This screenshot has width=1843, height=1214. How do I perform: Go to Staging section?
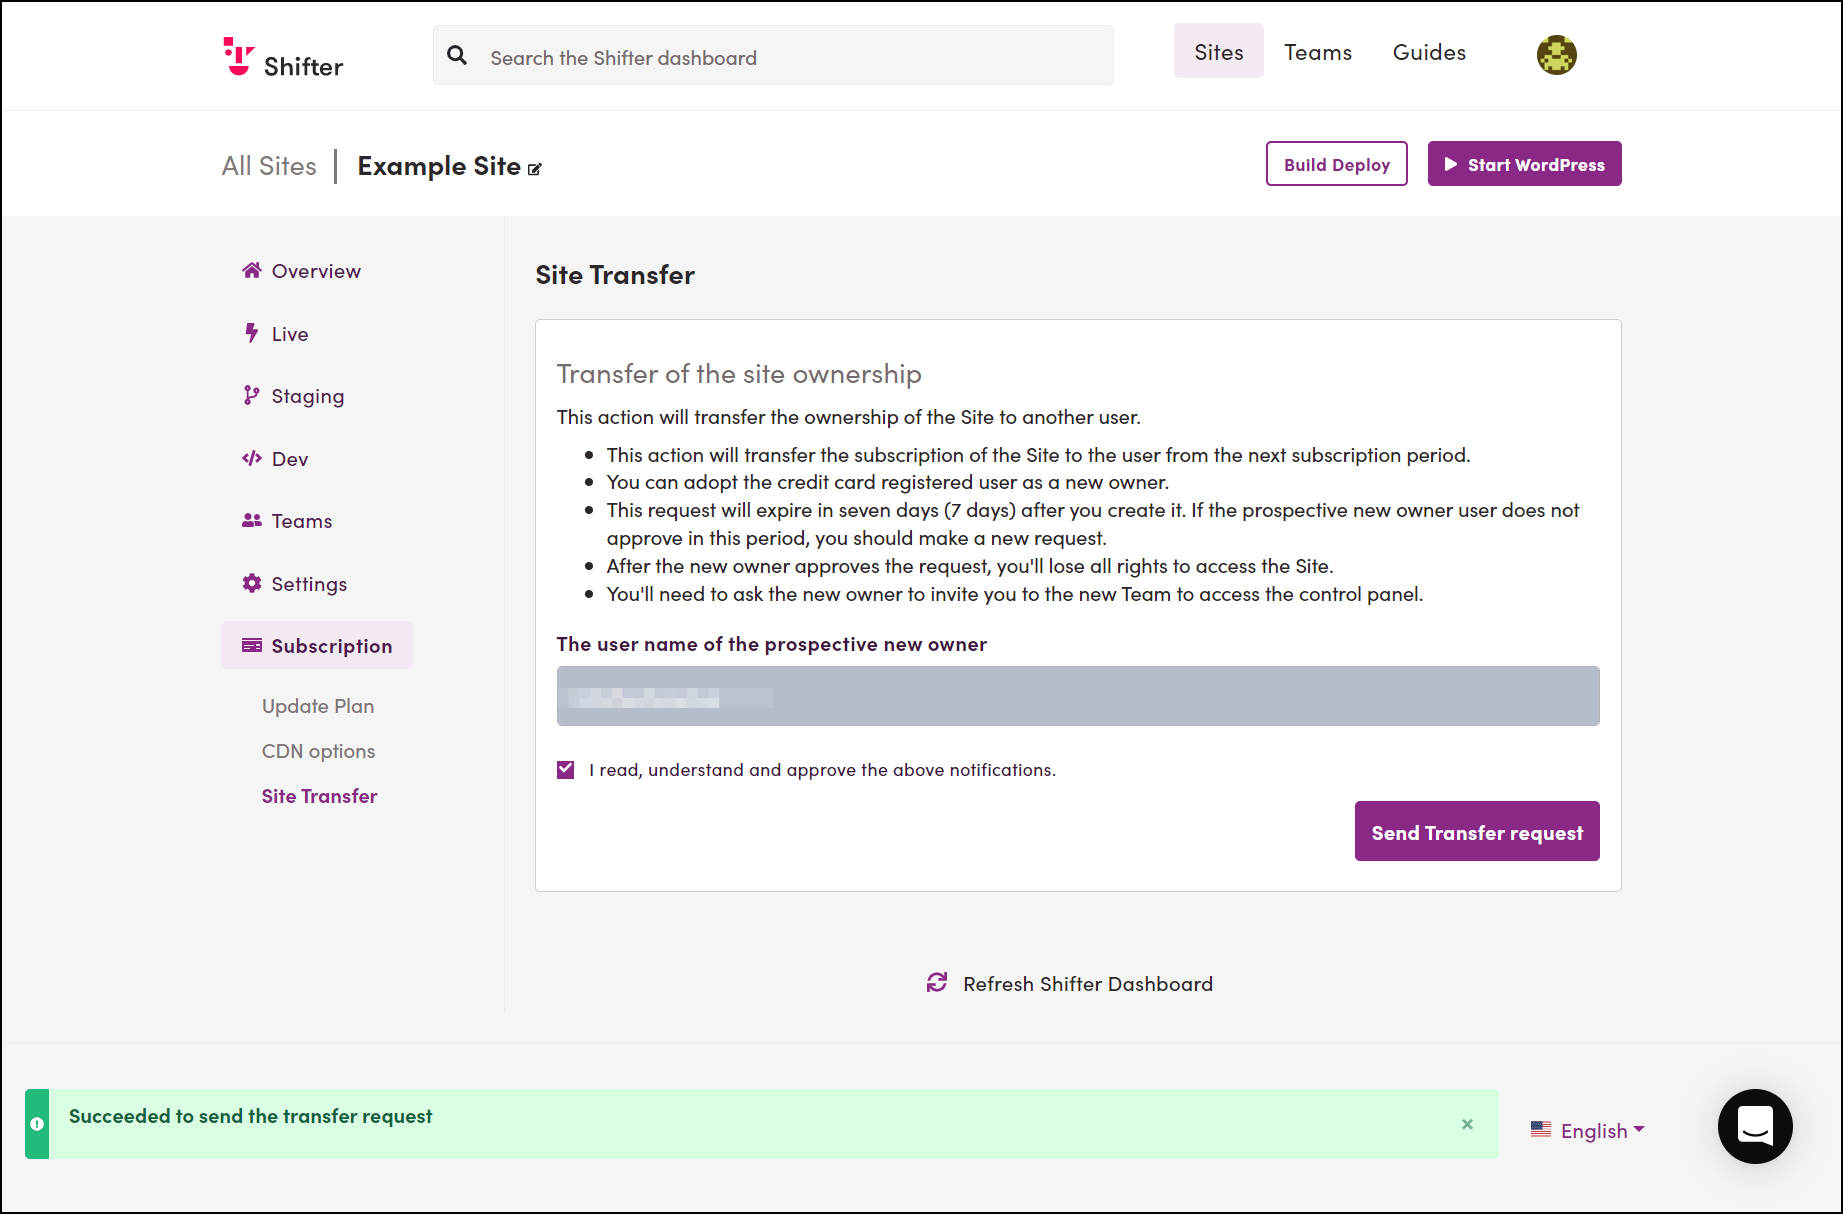click(294, 396)
